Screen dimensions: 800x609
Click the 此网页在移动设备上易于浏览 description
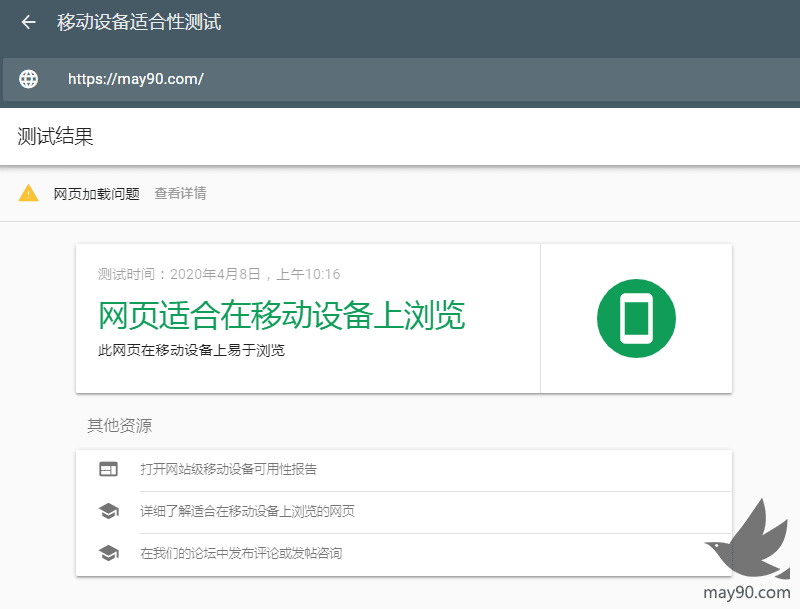pyautogui.click(x=191, y=350)
